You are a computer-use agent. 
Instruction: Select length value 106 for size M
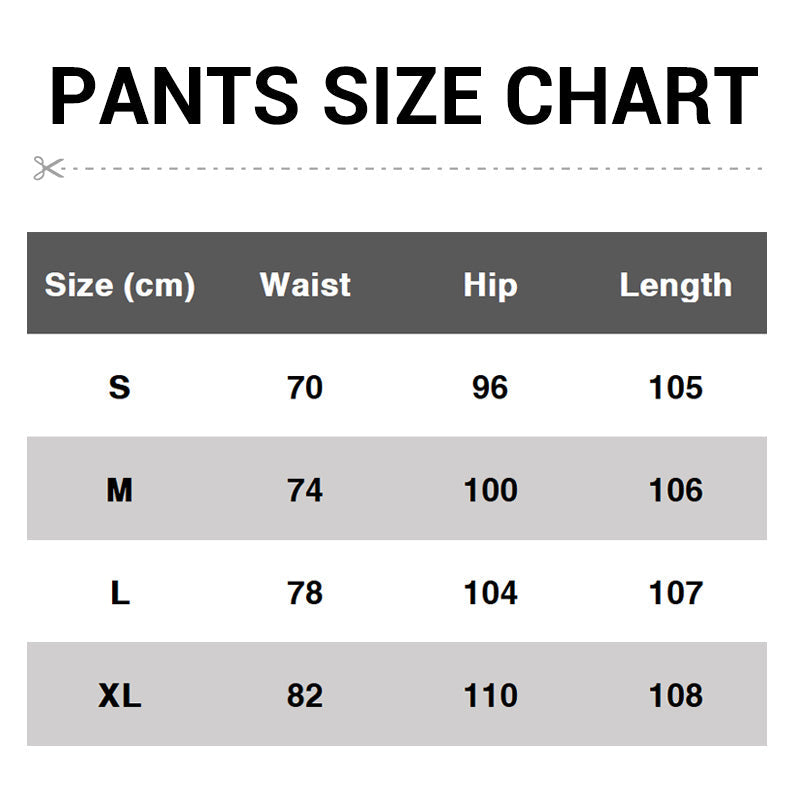point(676,490)
